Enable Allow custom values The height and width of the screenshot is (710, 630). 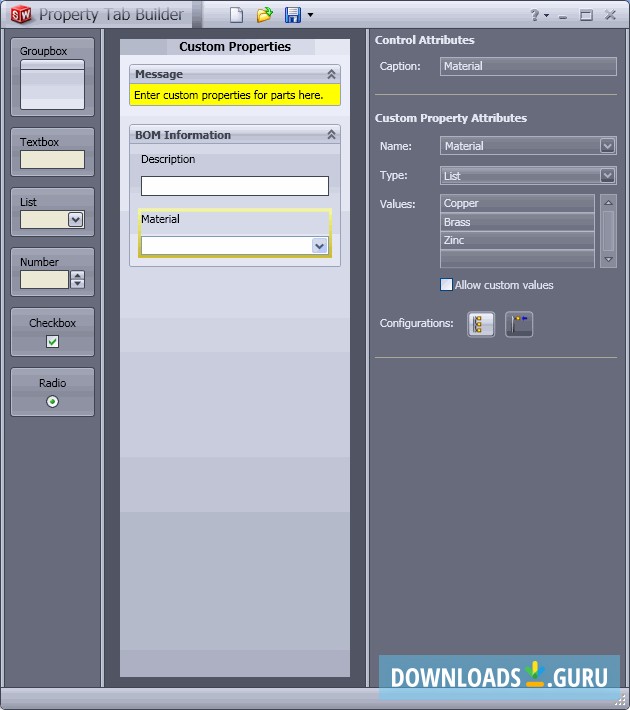tap(446, 285)
